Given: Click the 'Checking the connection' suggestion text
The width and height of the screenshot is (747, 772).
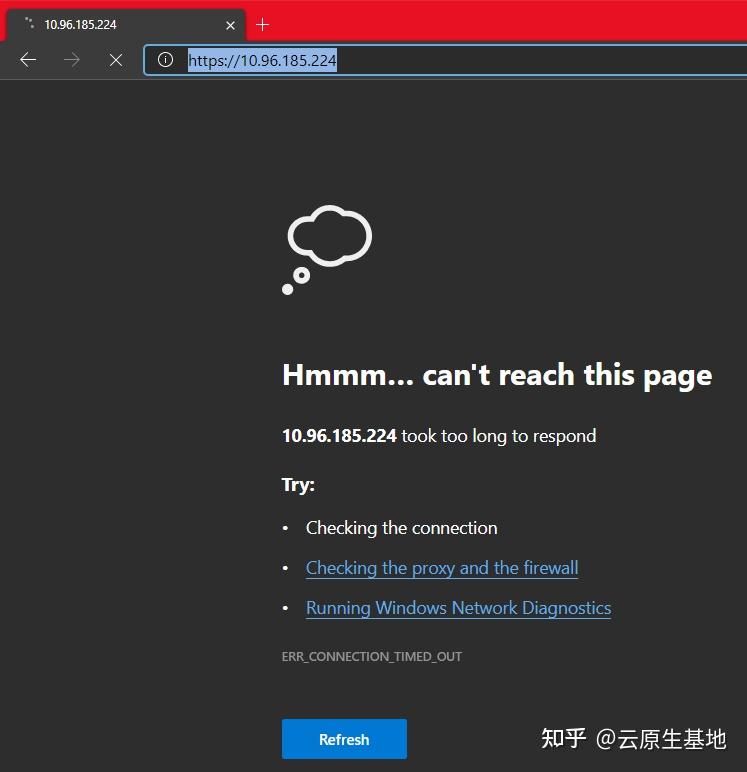Looking at the screenshot, I should pyautogui.click(x=401, y=528).
